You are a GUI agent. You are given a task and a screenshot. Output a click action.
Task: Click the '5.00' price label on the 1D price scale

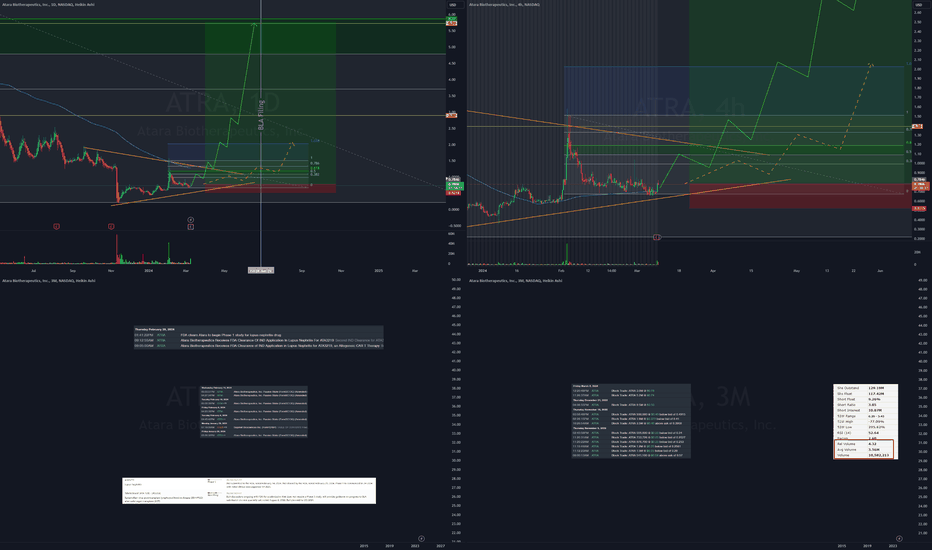point(452,47)
